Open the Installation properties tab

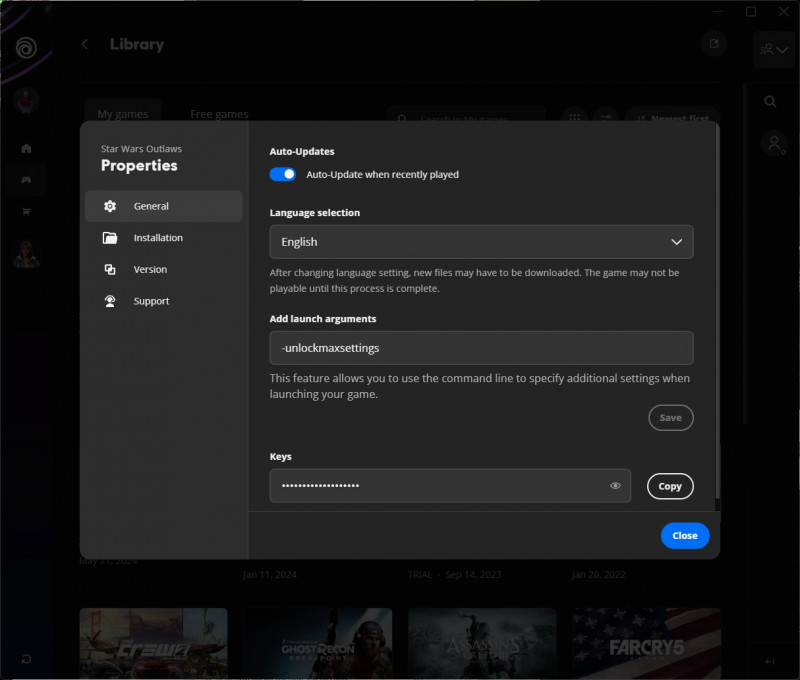coord(164,238)
